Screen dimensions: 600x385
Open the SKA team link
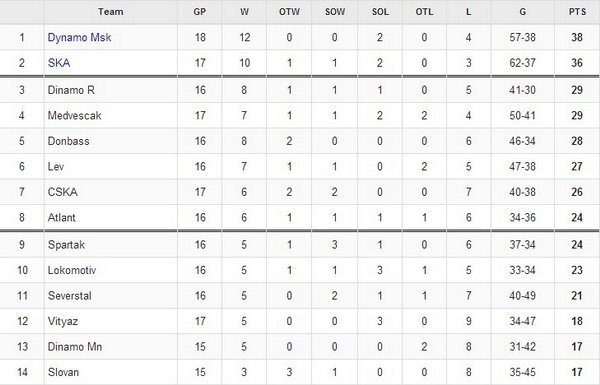click(x=59, y=63)
